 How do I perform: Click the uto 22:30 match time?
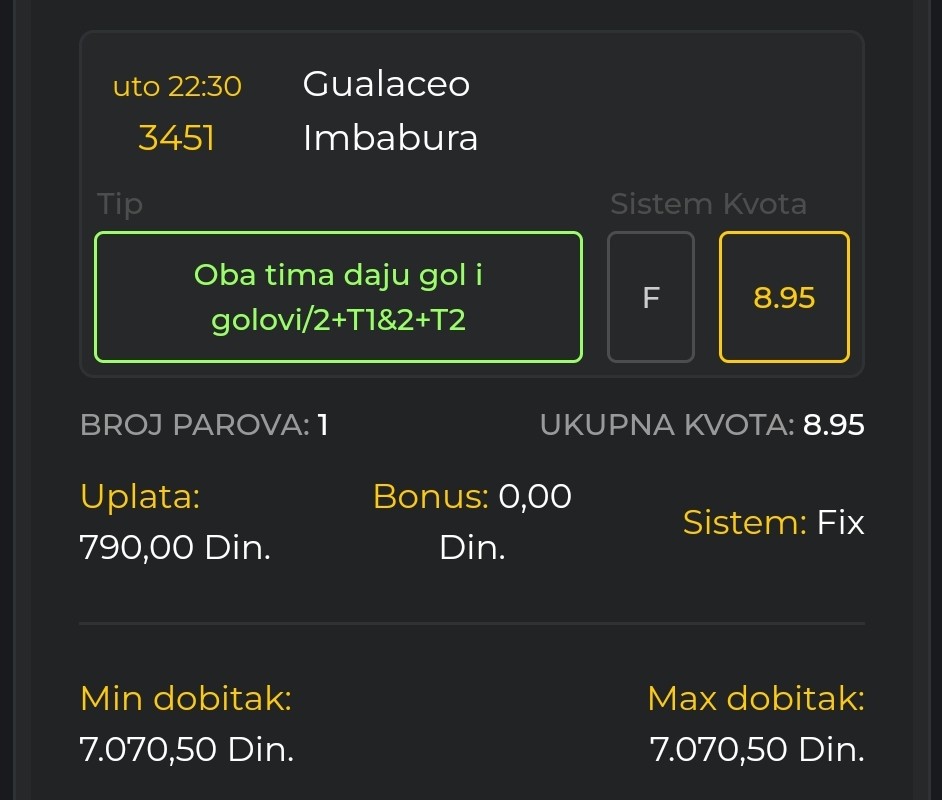[177, 86]
